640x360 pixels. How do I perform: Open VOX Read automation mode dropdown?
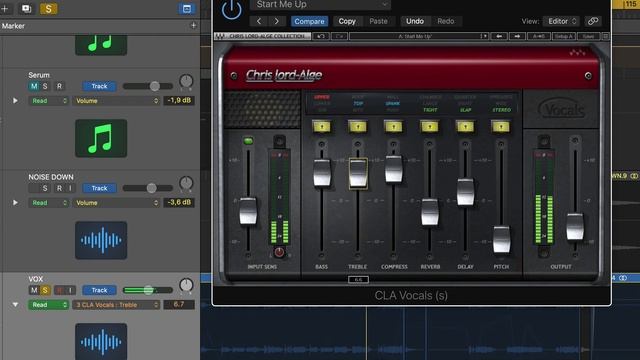tap(48, 305)
